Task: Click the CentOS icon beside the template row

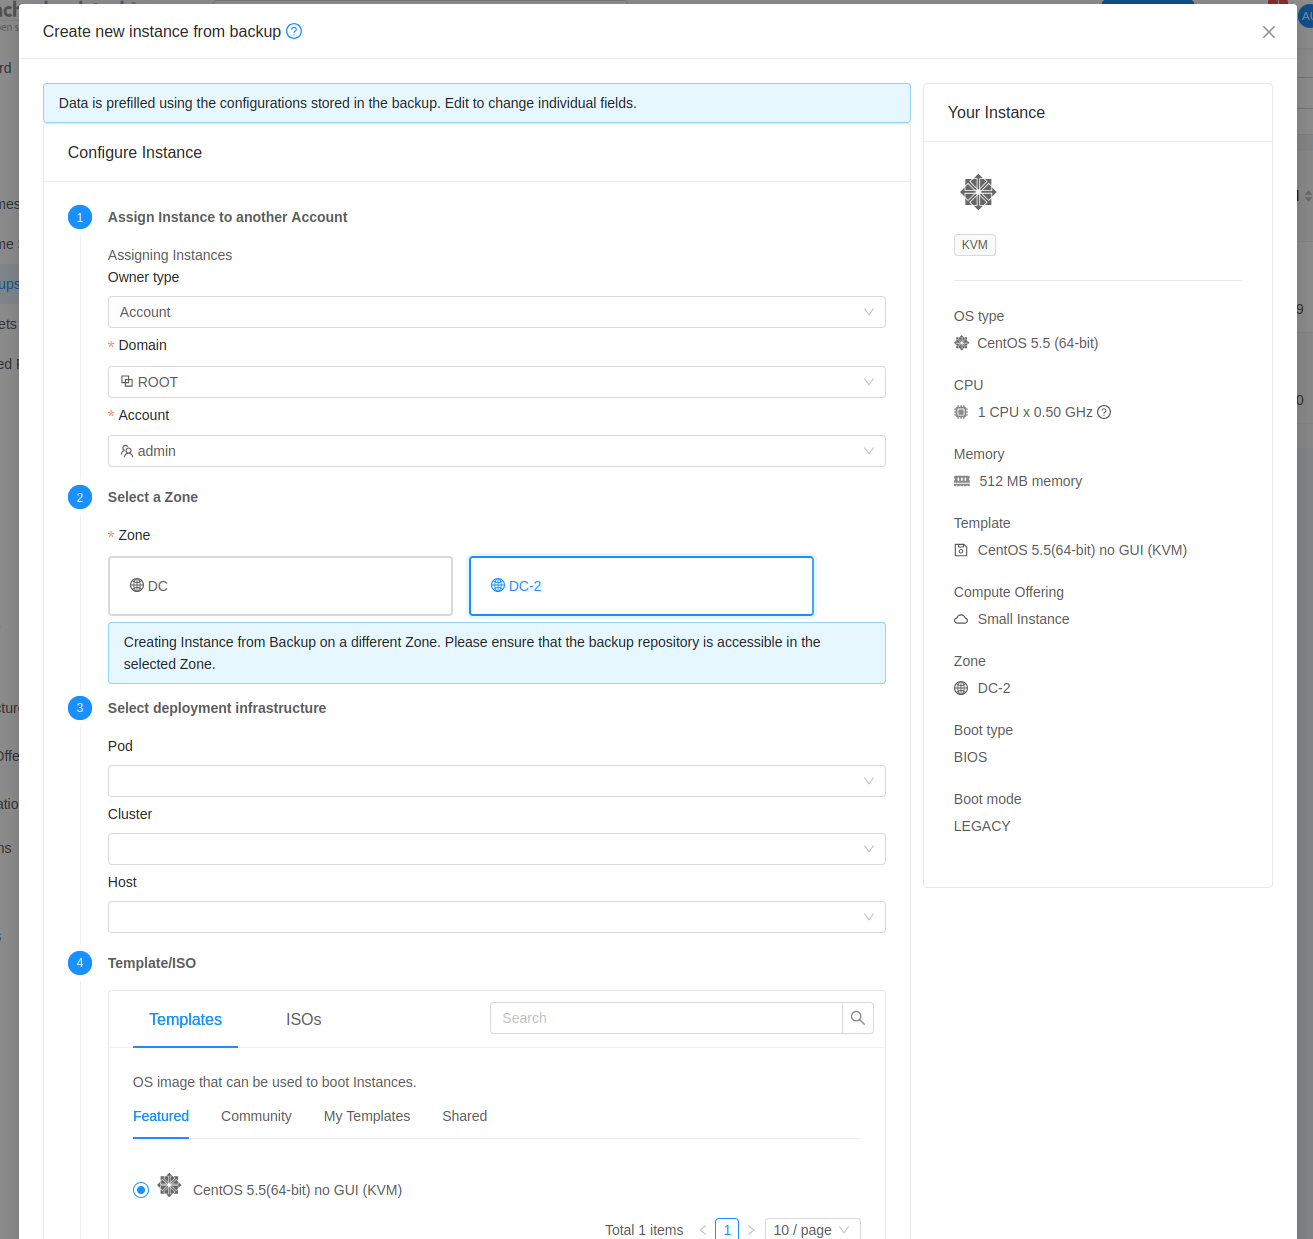Action: coord(170,1186)
